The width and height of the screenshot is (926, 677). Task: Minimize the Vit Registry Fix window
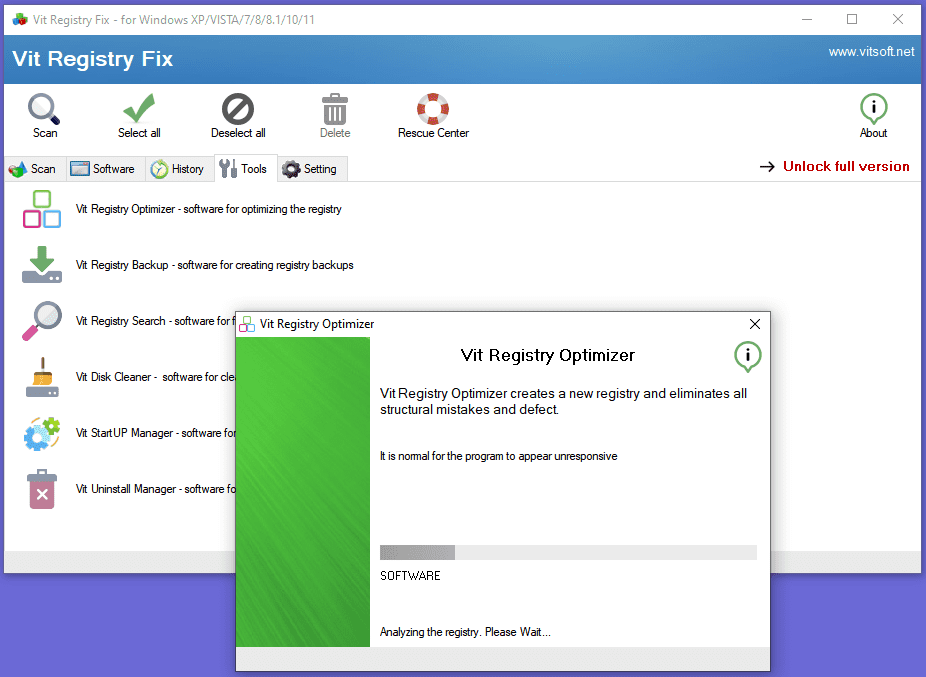[807, 19]
